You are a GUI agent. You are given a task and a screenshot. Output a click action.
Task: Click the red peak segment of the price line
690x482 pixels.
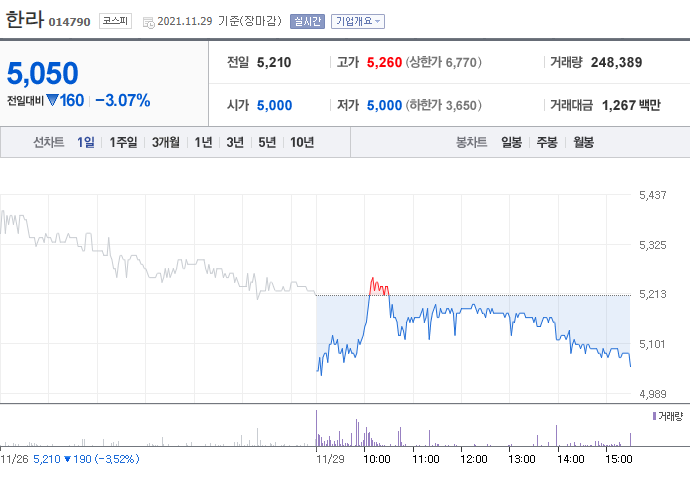coord(379,287)
